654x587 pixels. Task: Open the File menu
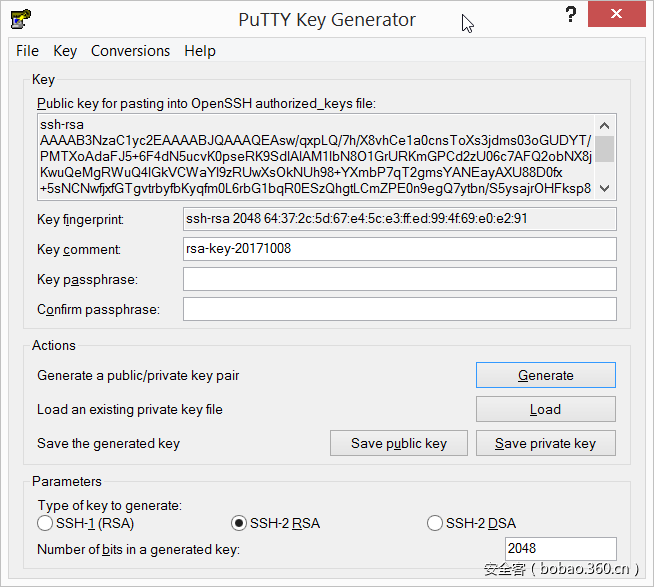[27, 51]
